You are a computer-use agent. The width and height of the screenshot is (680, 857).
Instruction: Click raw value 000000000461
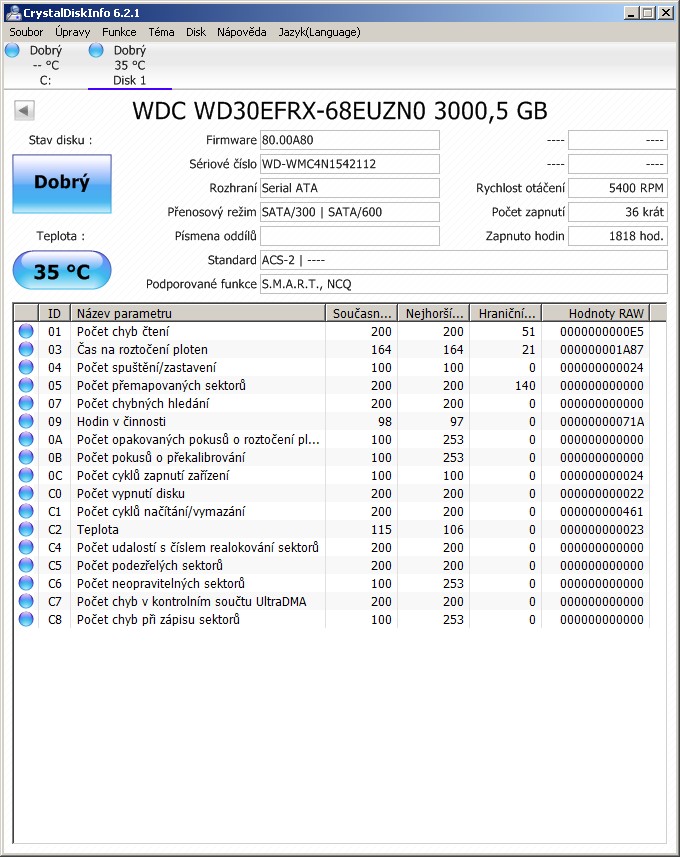click(x=602, y=512)
